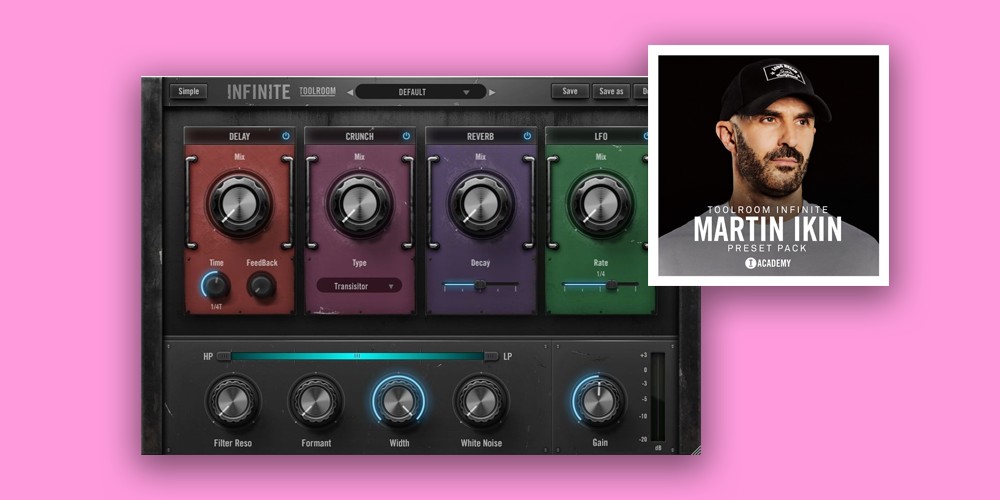This screenshot has height=500, width=1000.
Task: Click the Formant knob
Action: (315, 401)
